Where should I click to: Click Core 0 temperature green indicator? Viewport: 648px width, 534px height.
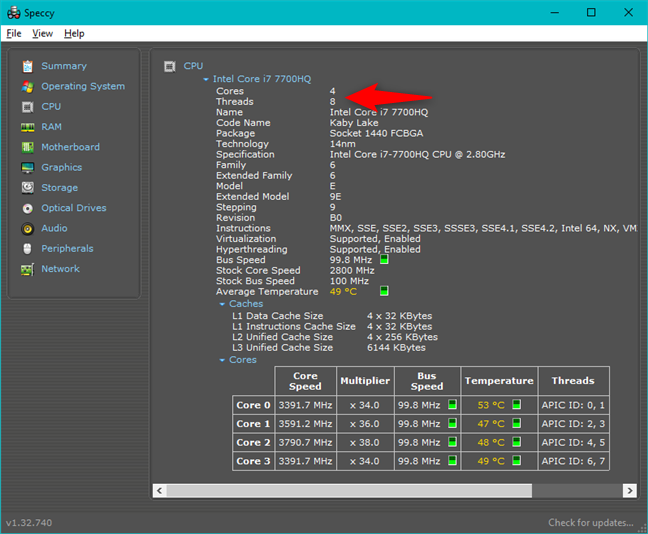point(516,405)
